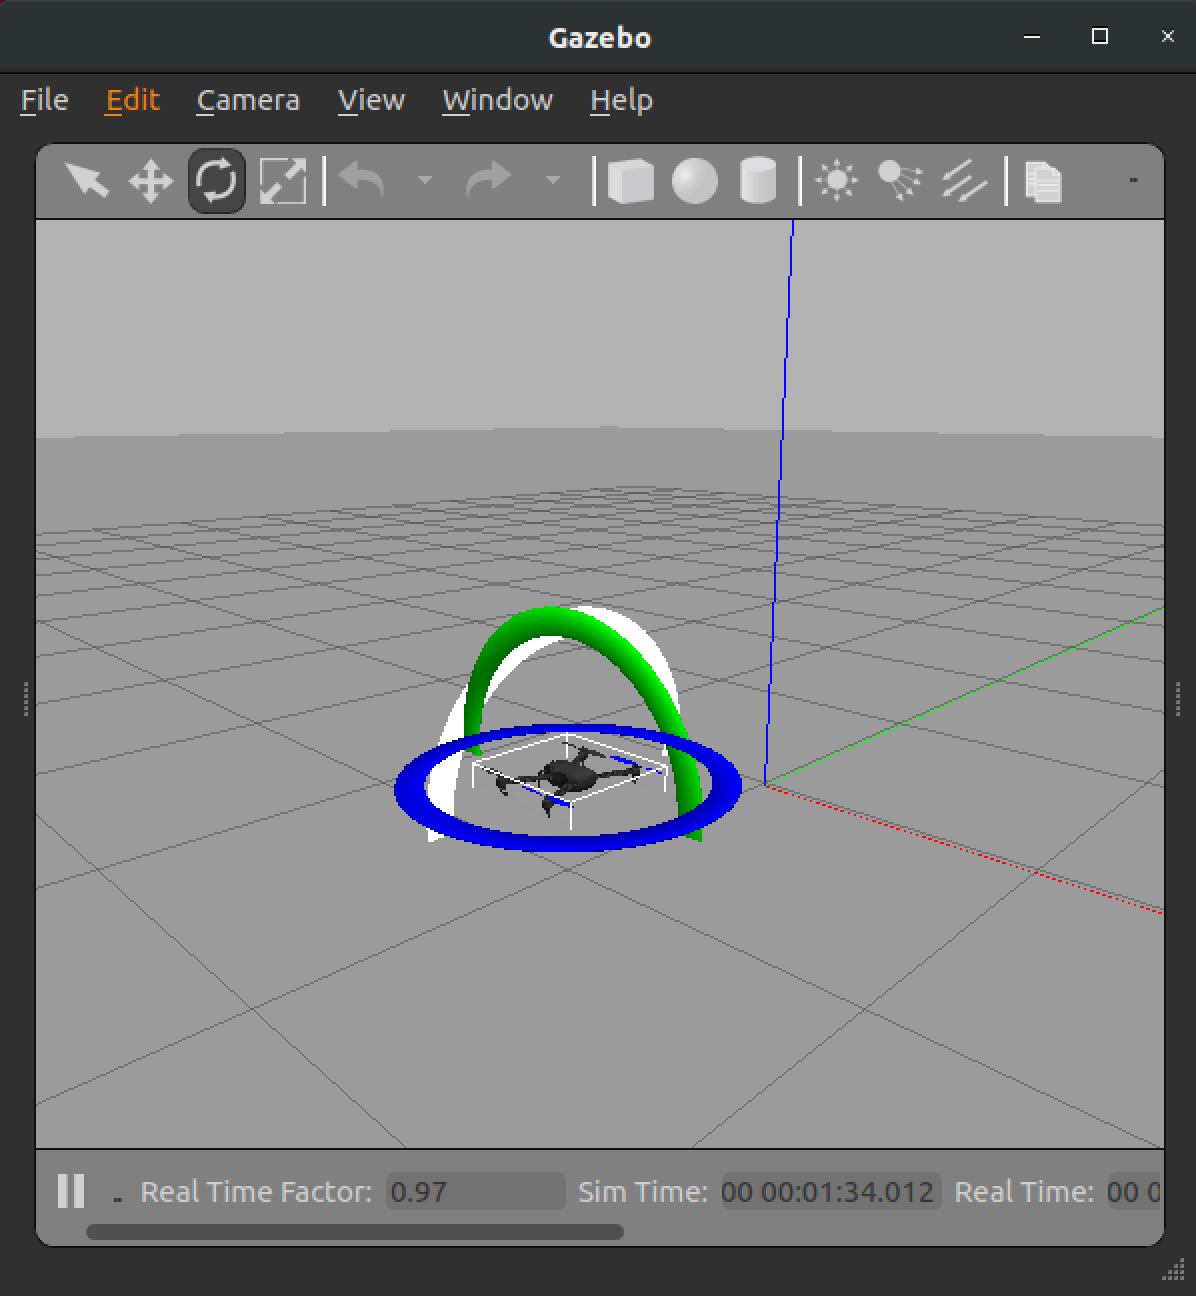Insert a cylinder into the scene
1196x1296 pixels.
760,181
